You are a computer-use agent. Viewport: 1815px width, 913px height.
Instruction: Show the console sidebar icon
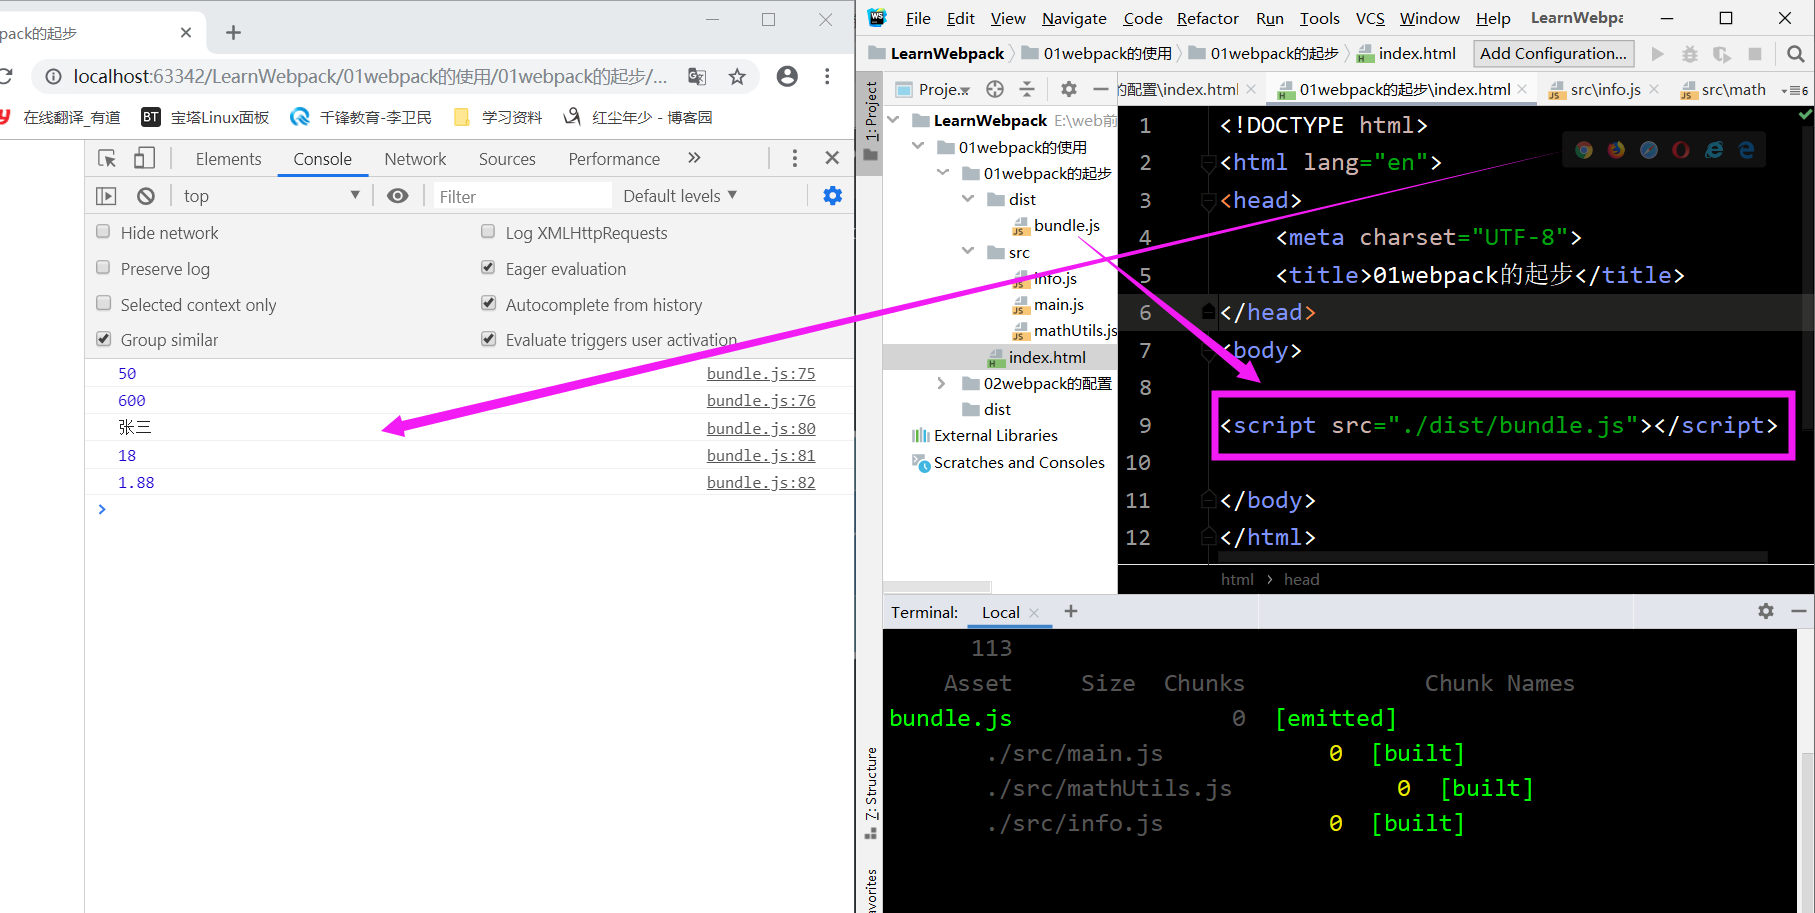(x=106, y=196)
